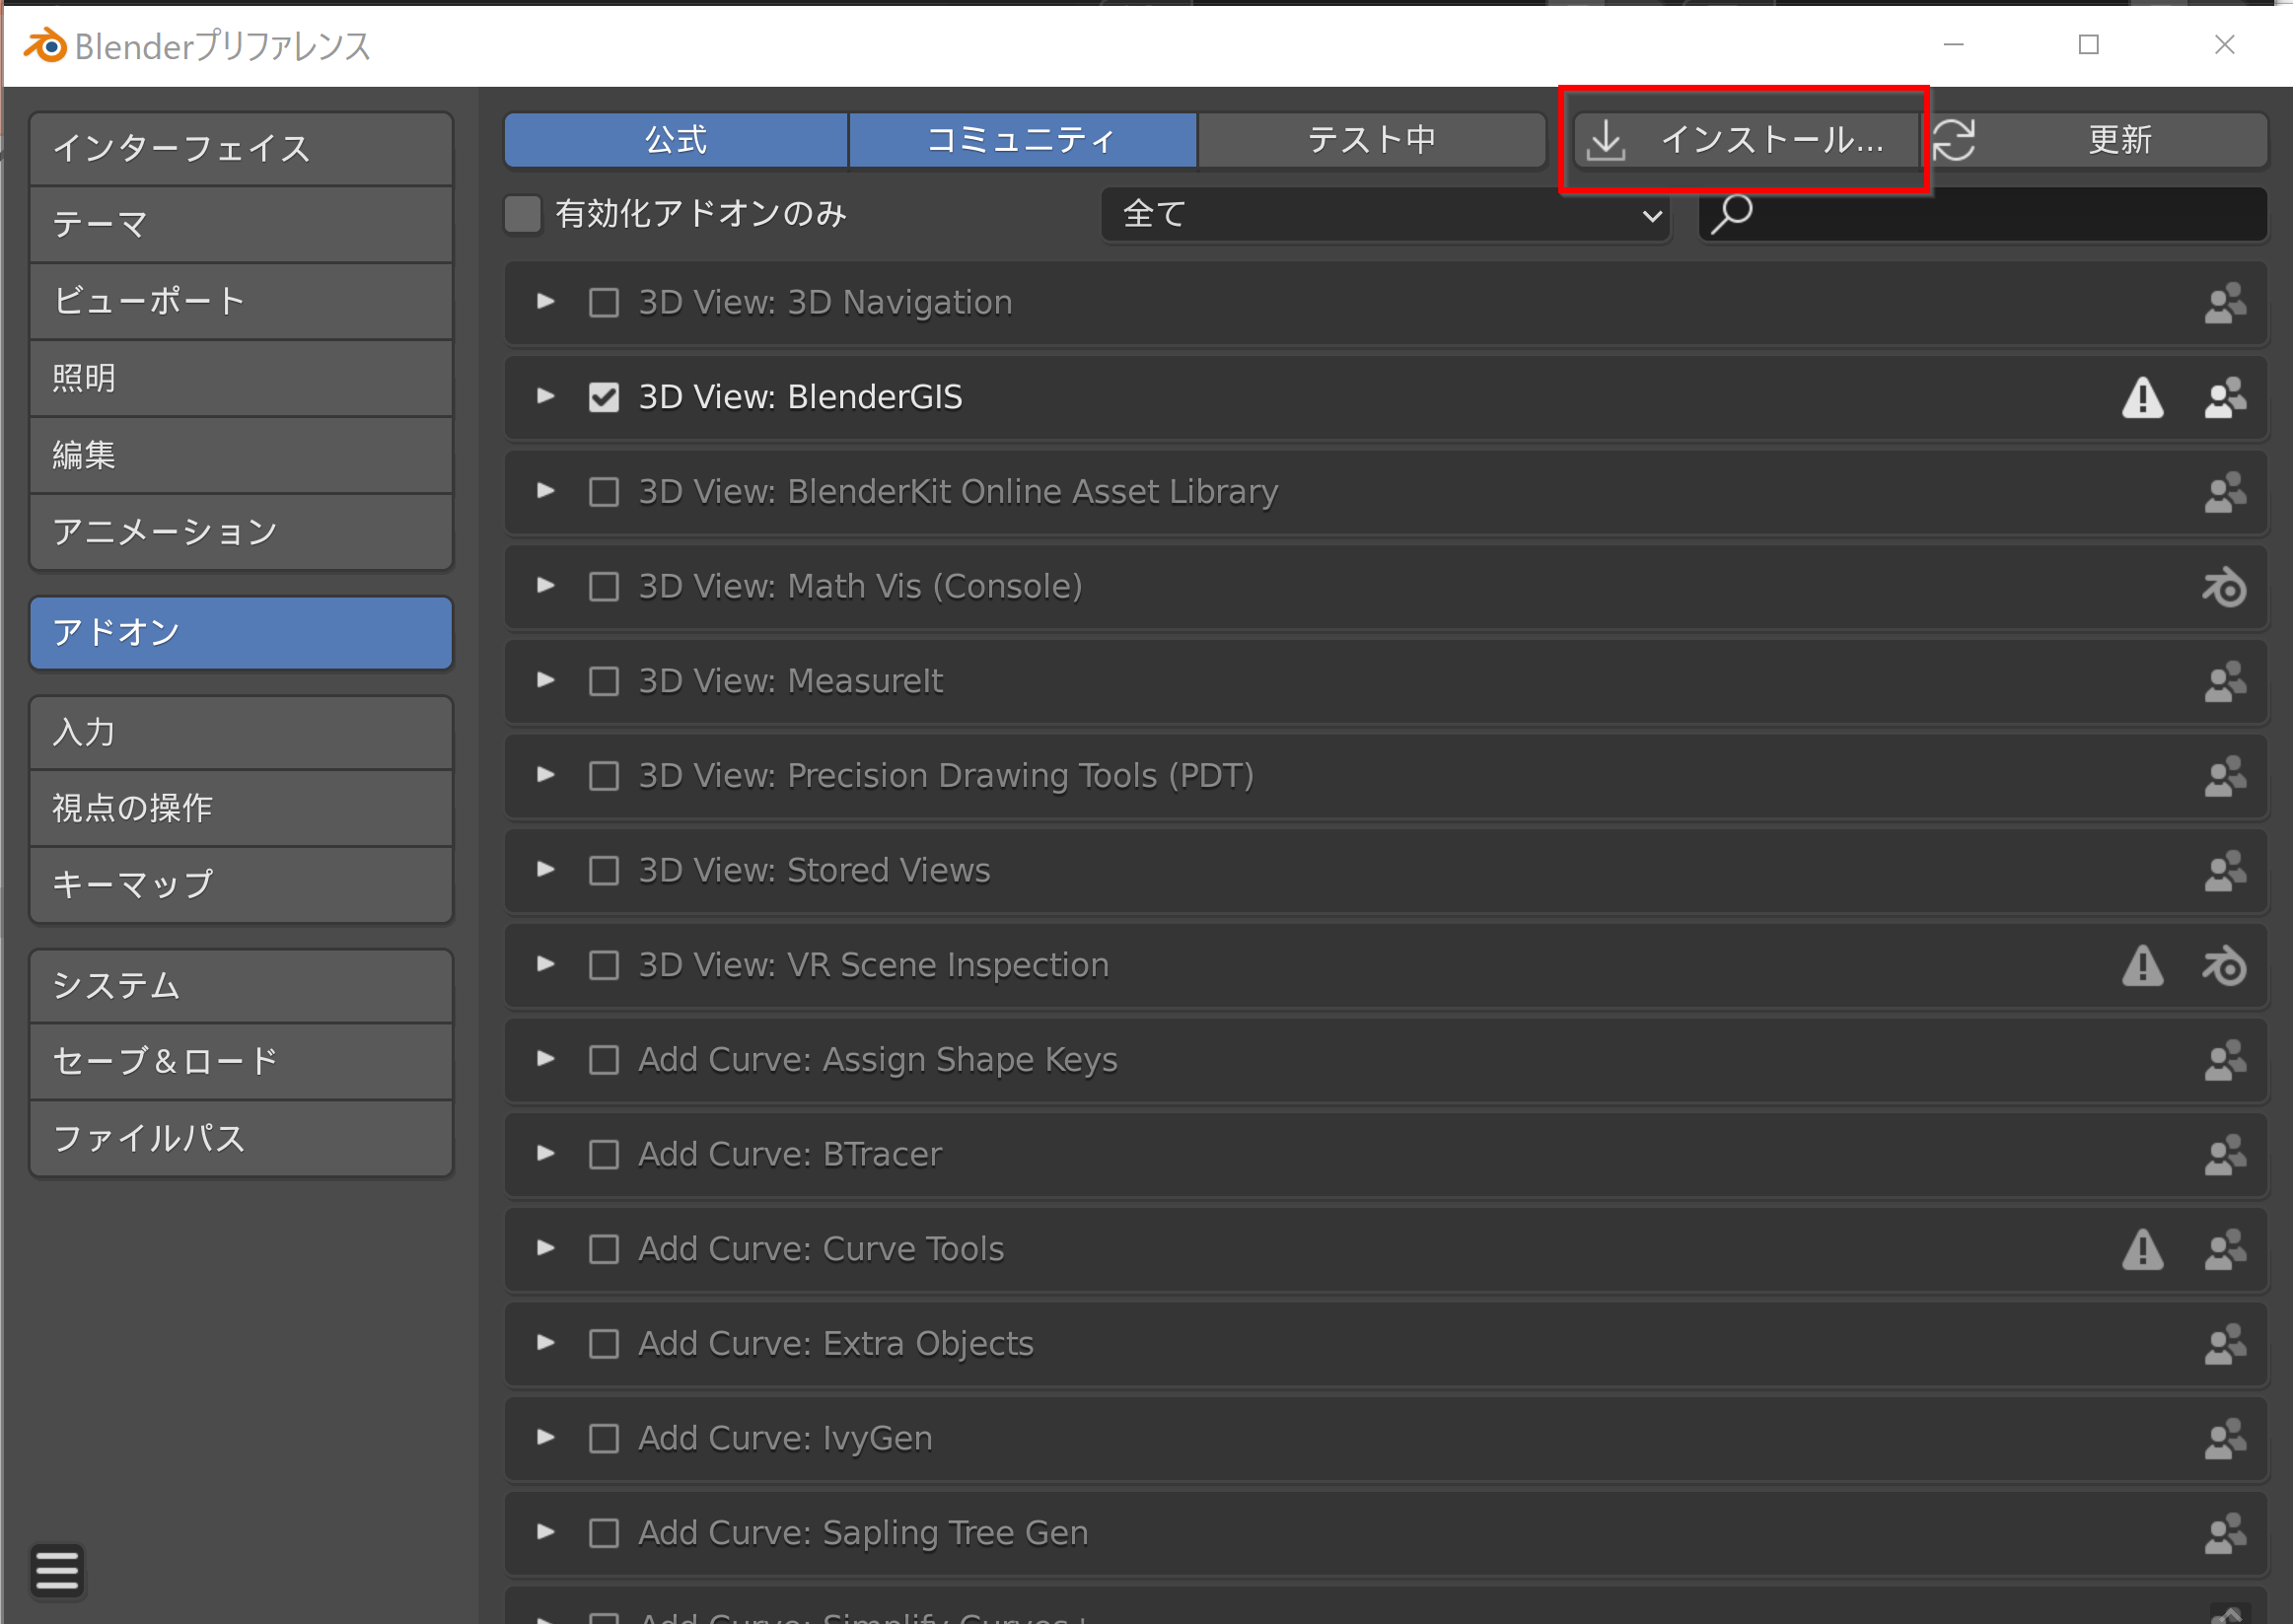Open the hamburger menu at bottom left

pyautogui.click(x=57, y=1571)
